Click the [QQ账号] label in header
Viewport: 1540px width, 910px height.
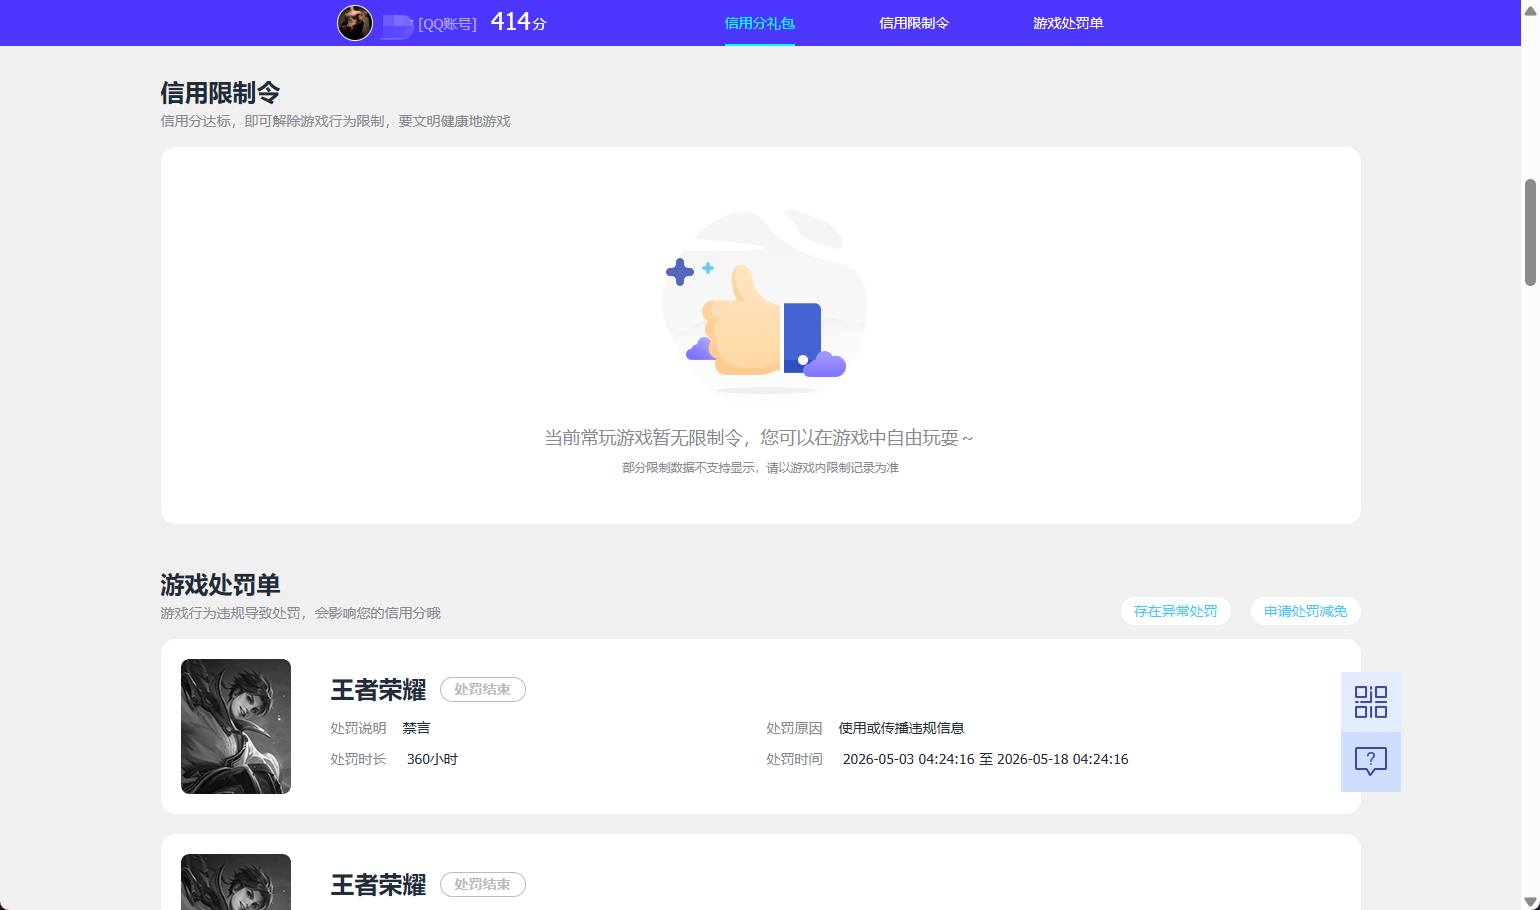click(x=447, y=23)
